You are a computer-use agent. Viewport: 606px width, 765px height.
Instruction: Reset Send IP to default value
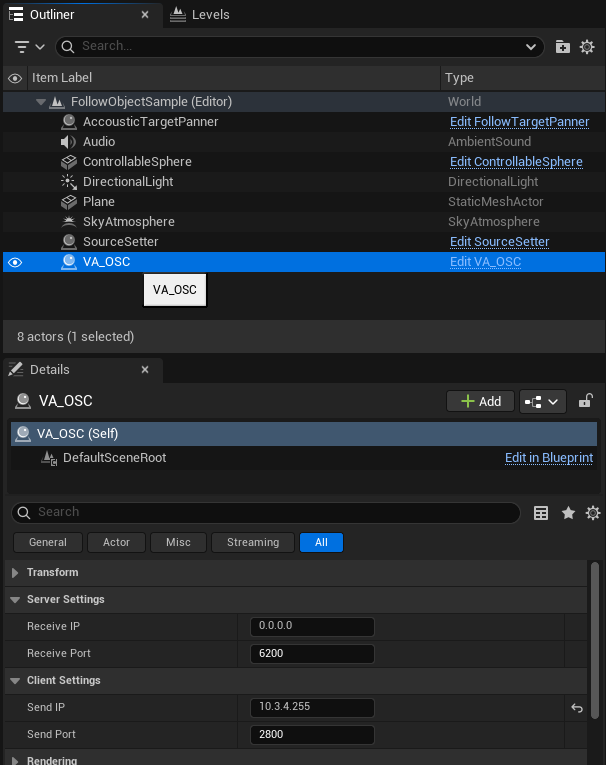[x=577, y=708]
